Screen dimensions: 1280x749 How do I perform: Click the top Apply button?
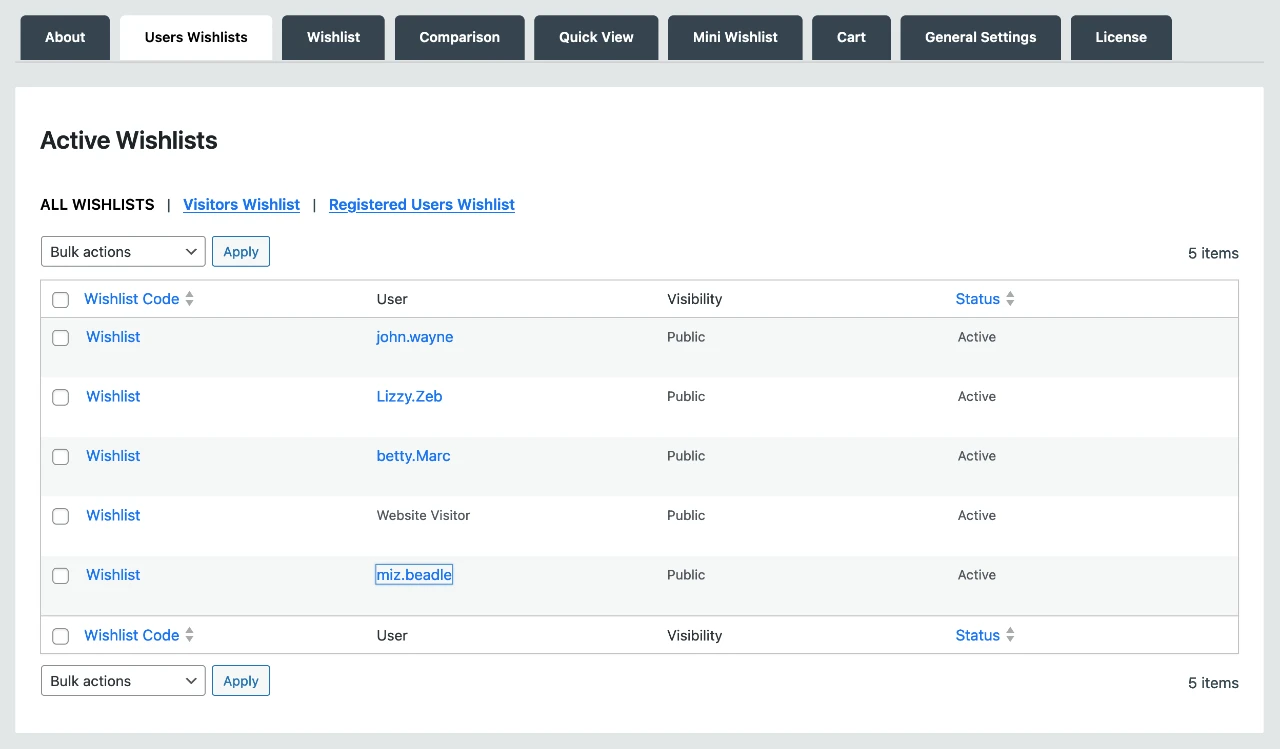(x=241, y=252)
